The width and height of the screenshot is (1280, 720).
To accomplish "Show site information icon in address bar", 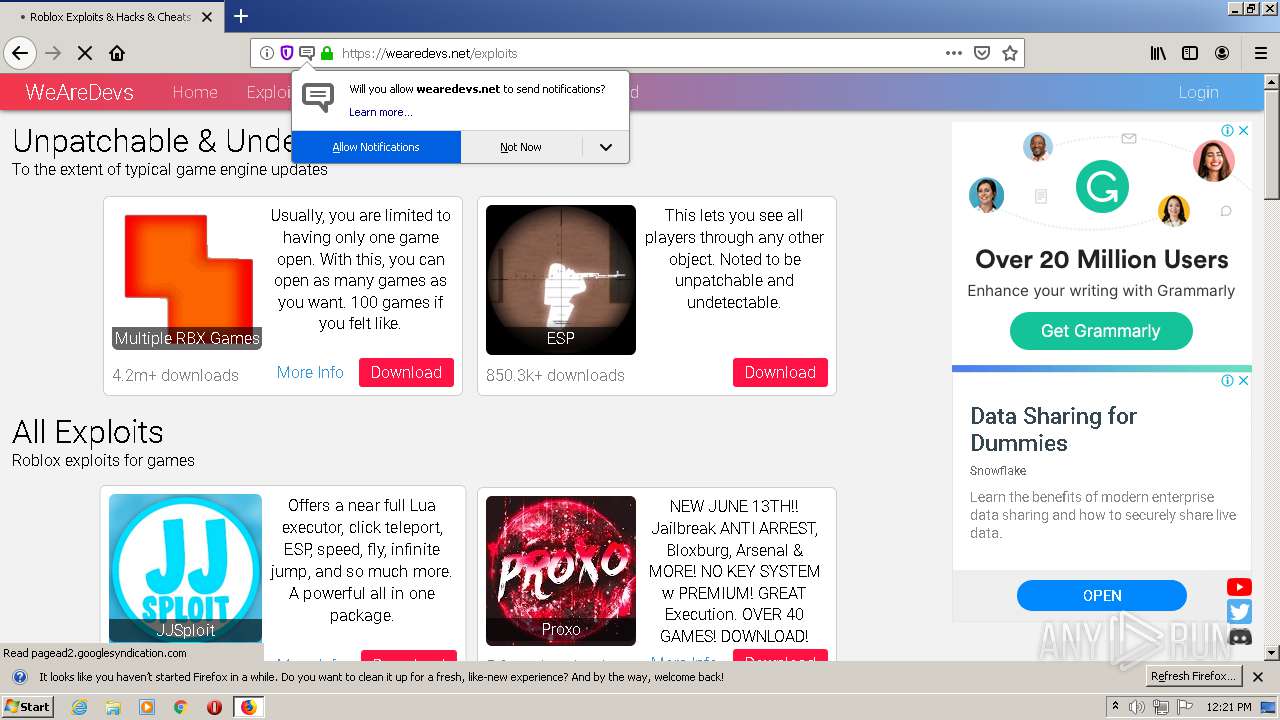I will coord(267,53).
